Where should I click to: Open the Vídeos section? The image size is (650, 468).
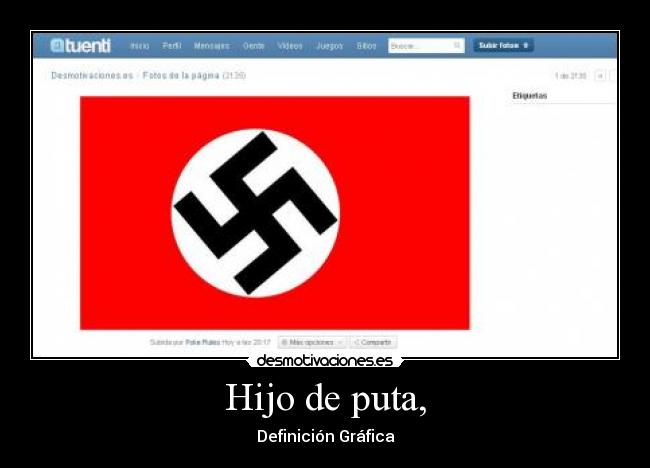pos(290,46)
